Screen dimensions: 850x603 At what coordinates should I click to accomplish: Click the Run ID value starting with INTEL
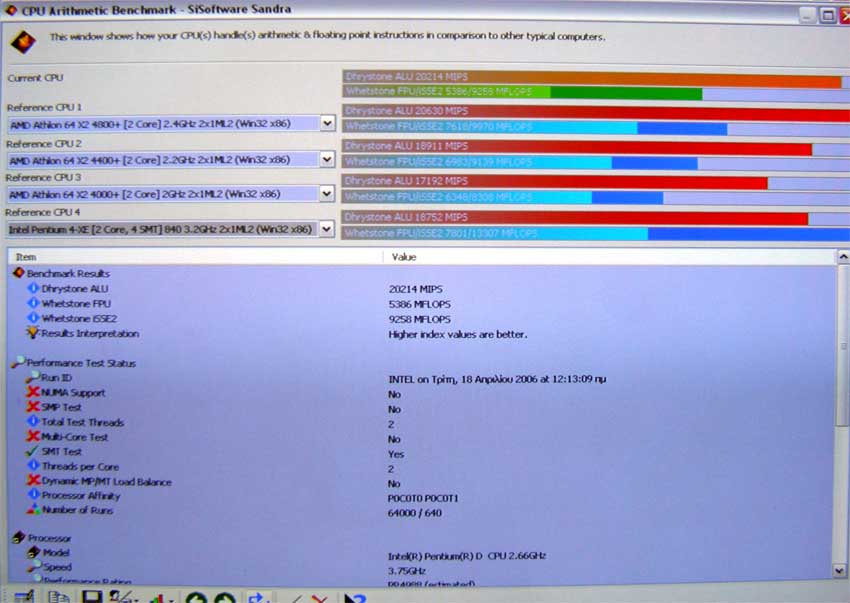[x=497, y=379]
